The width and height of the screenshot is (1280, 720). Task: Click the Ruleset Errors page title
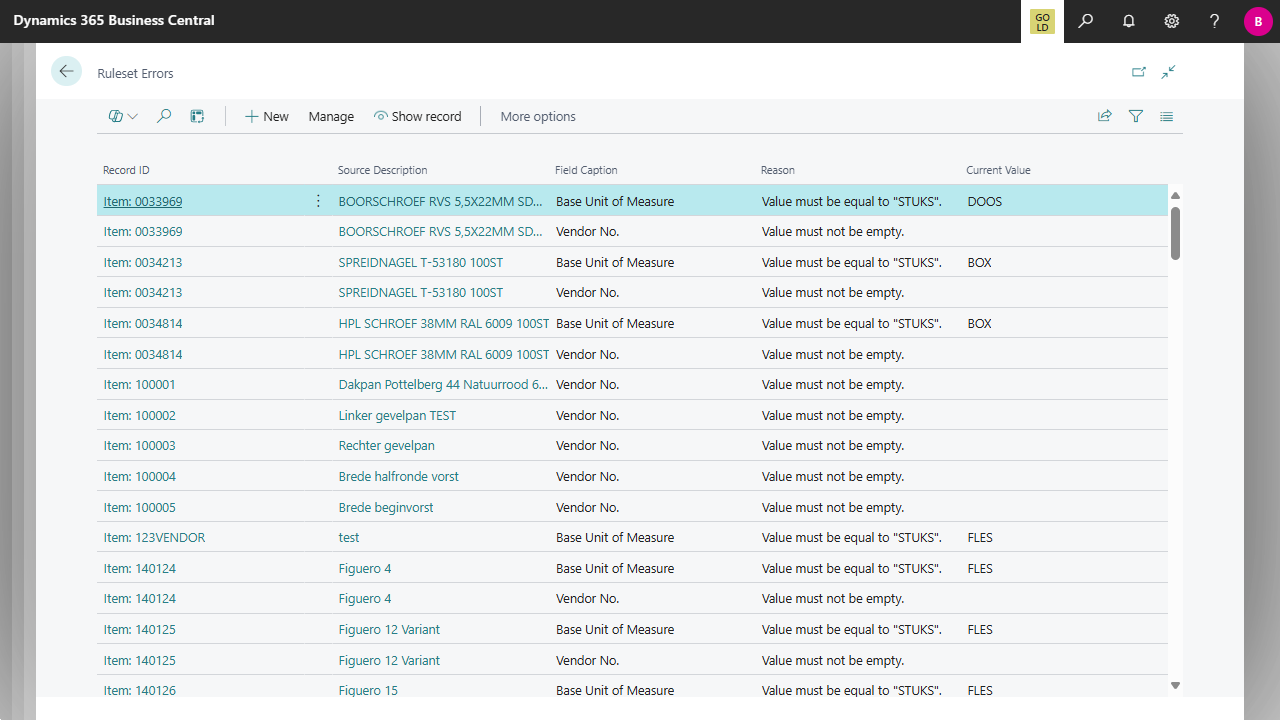click(x=135, y=73)
